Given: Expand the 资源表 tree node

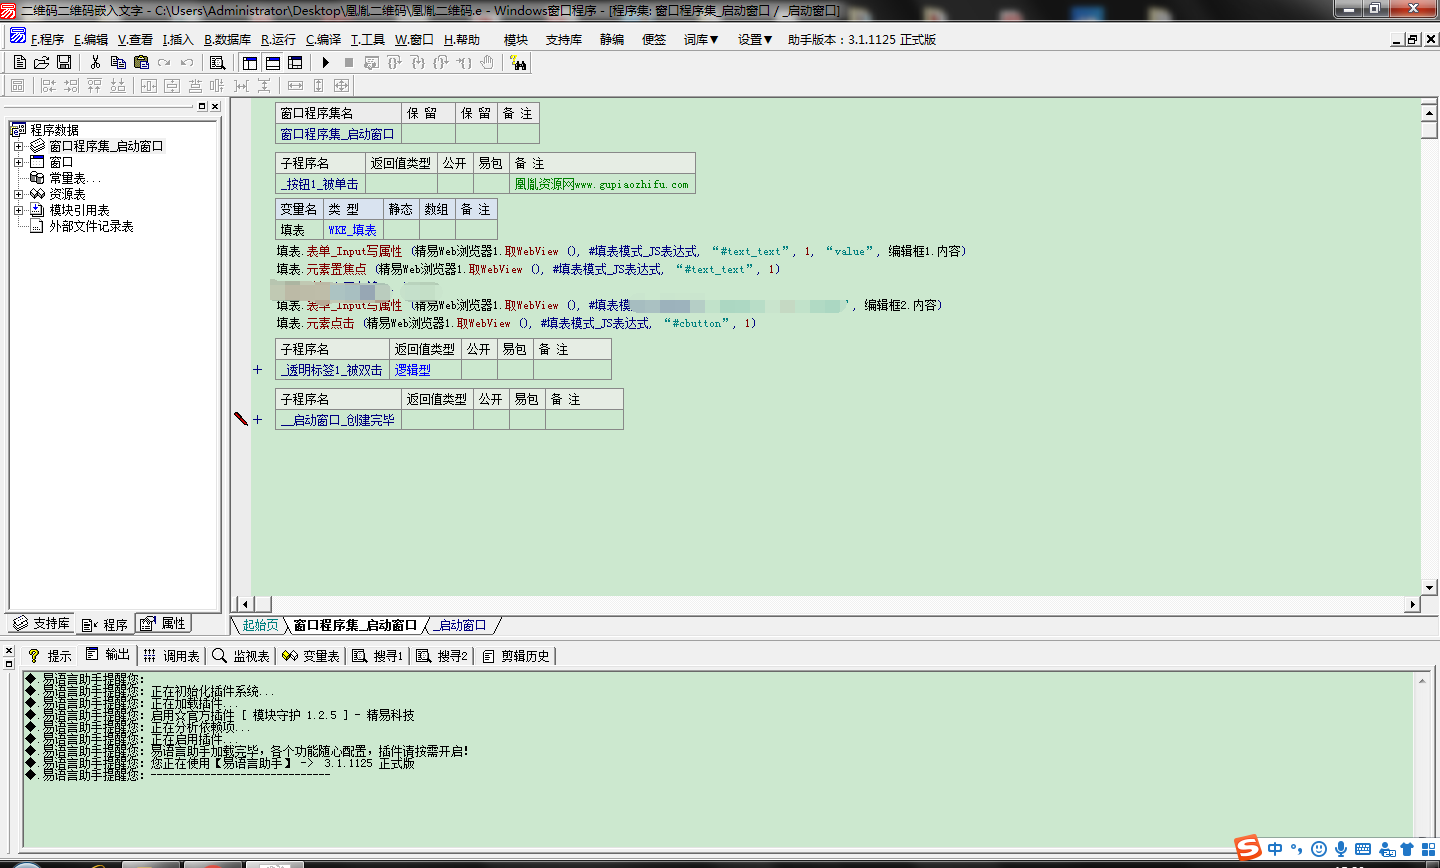Looking at the screenshot, I should (18, 194).
